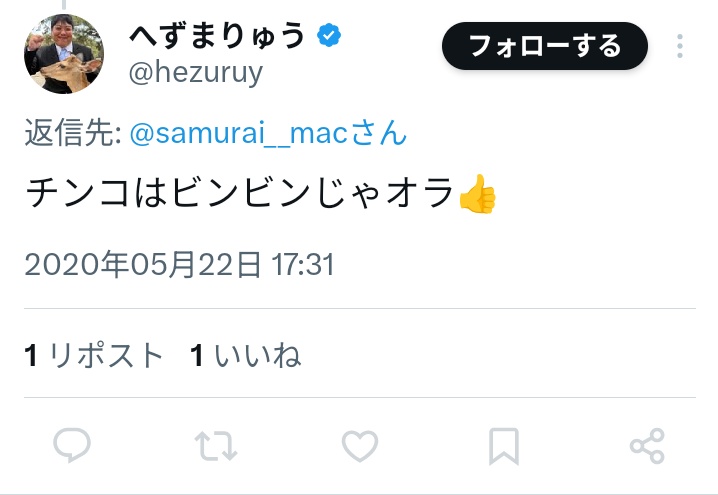Bookmark this tweet
Screen dimensions: 718x495
tap(504, 446)
